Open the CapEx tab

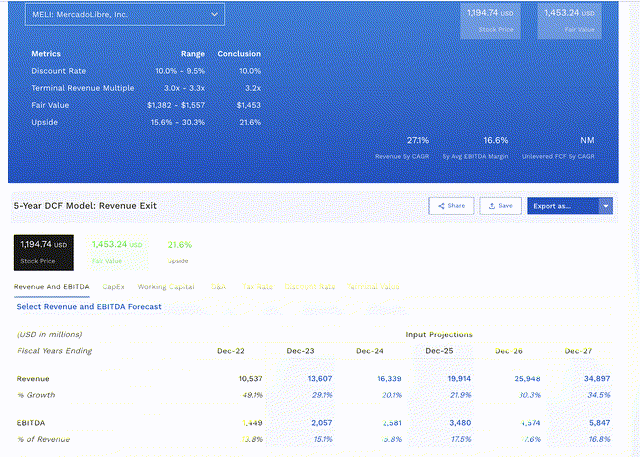tap(114, 287)
